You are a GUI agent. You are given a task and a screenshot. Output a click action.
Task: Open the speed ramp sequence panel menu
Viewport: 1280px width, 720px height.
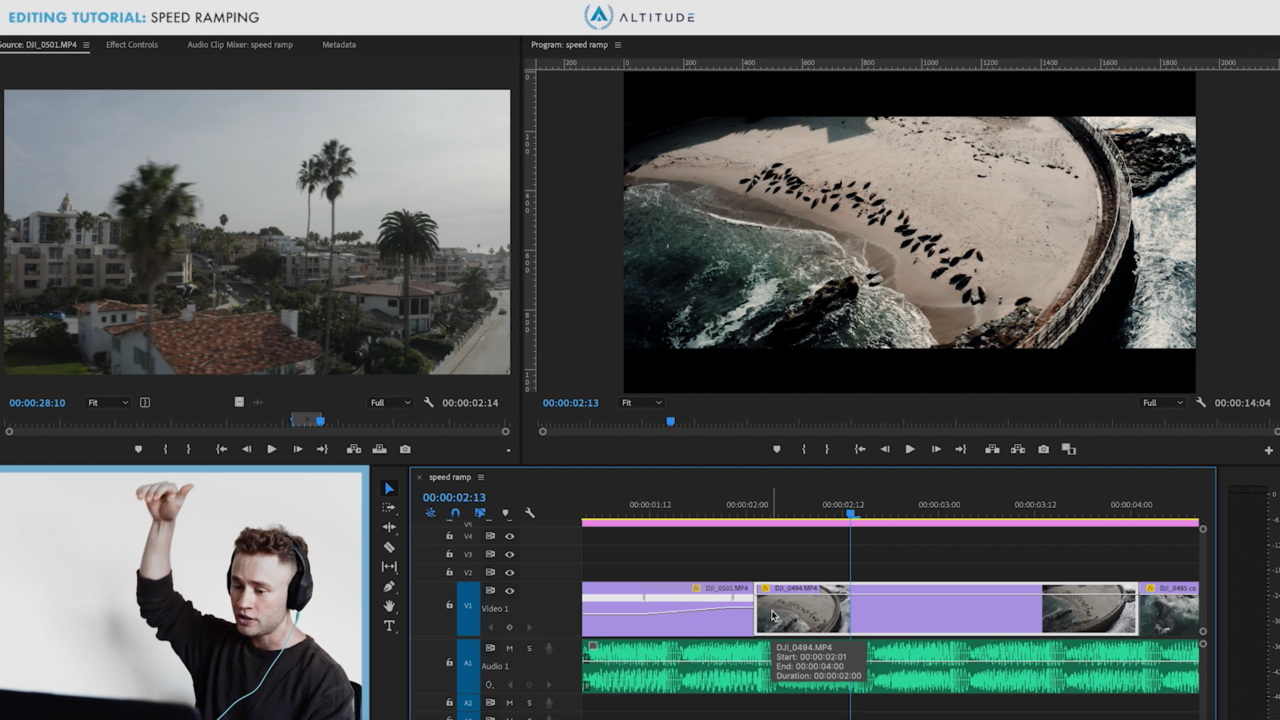coord(481,477)
